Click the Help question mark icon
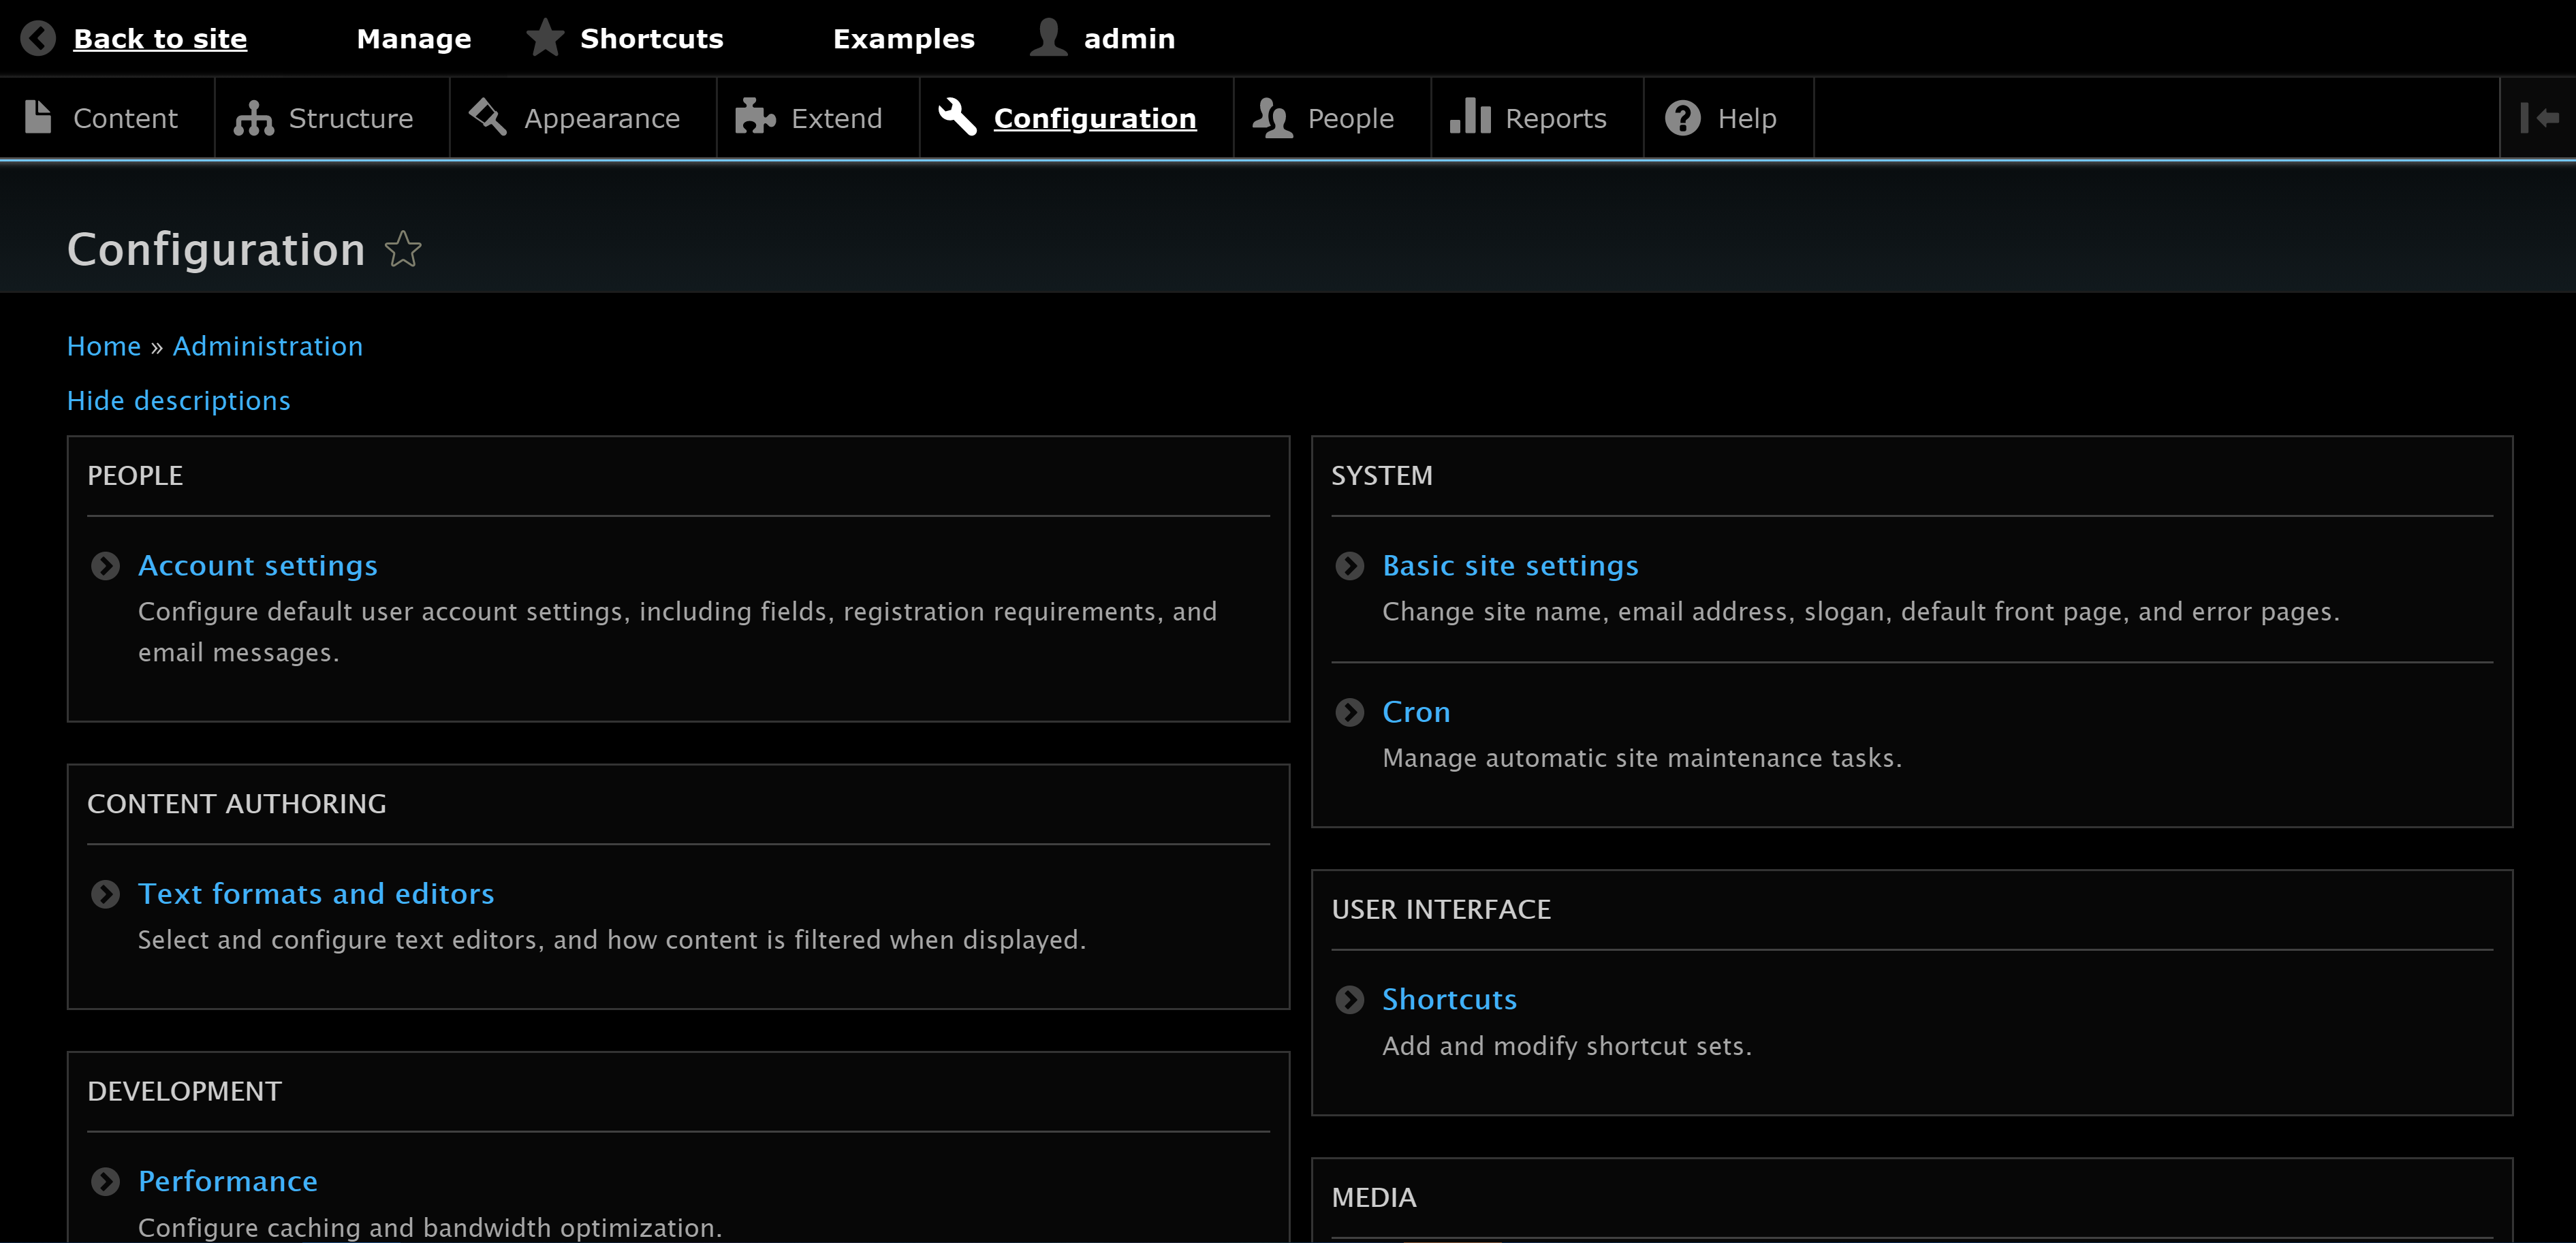Screen dimensions: 2576x1243 pos(1682,117)
